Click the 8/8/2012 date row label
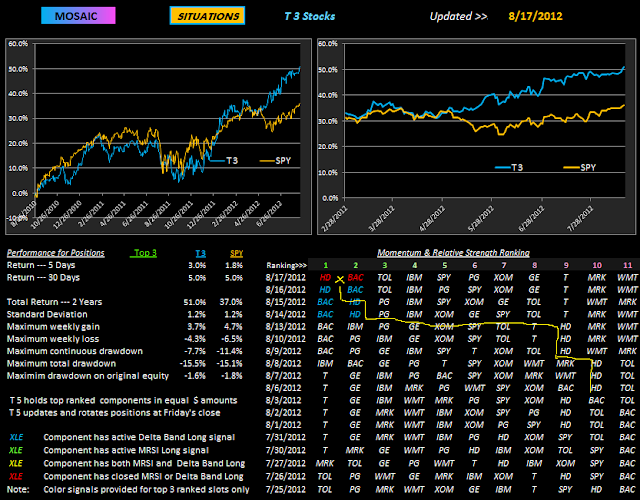 (x=287, y=363)
